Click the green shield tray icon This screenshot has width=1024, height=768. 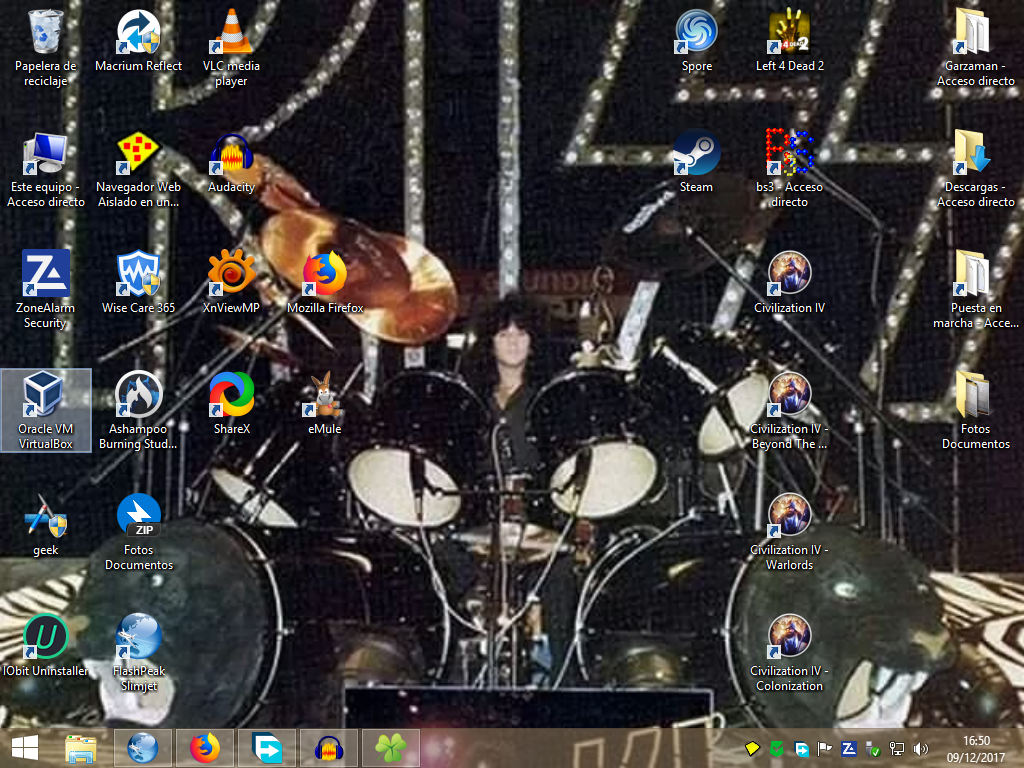pos(776,748)
